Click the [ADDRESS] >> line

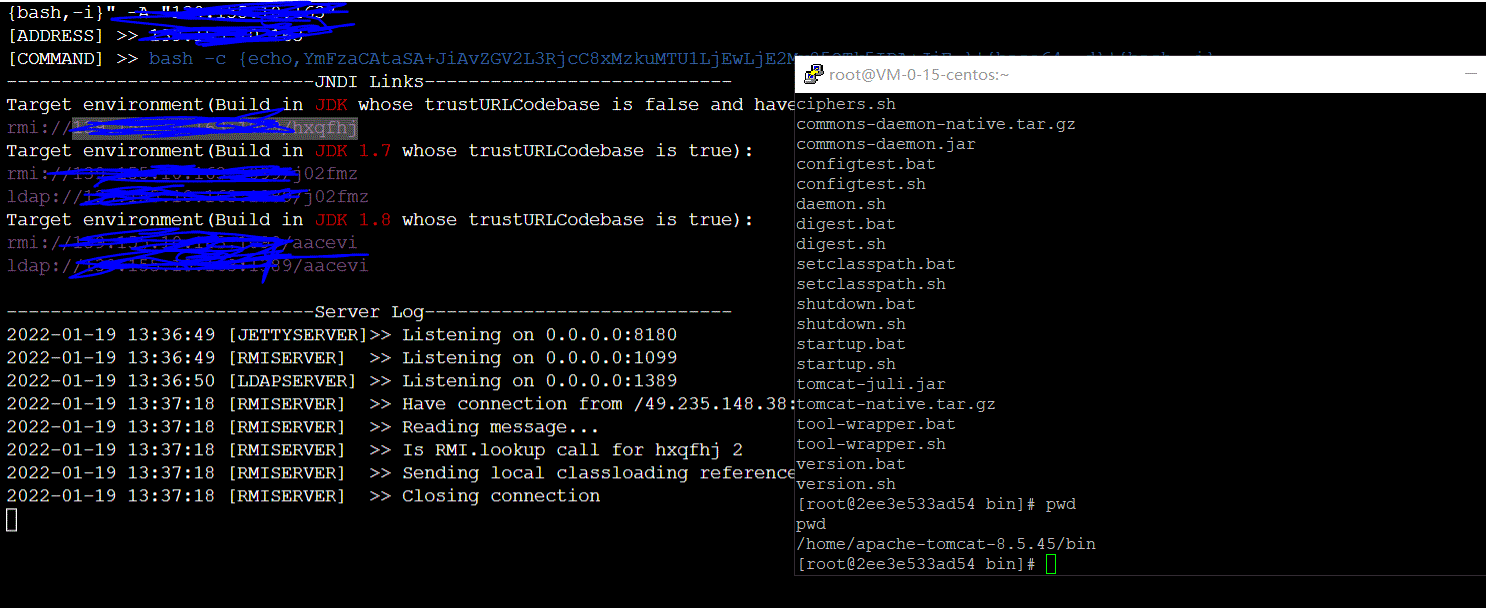(155, 35)
